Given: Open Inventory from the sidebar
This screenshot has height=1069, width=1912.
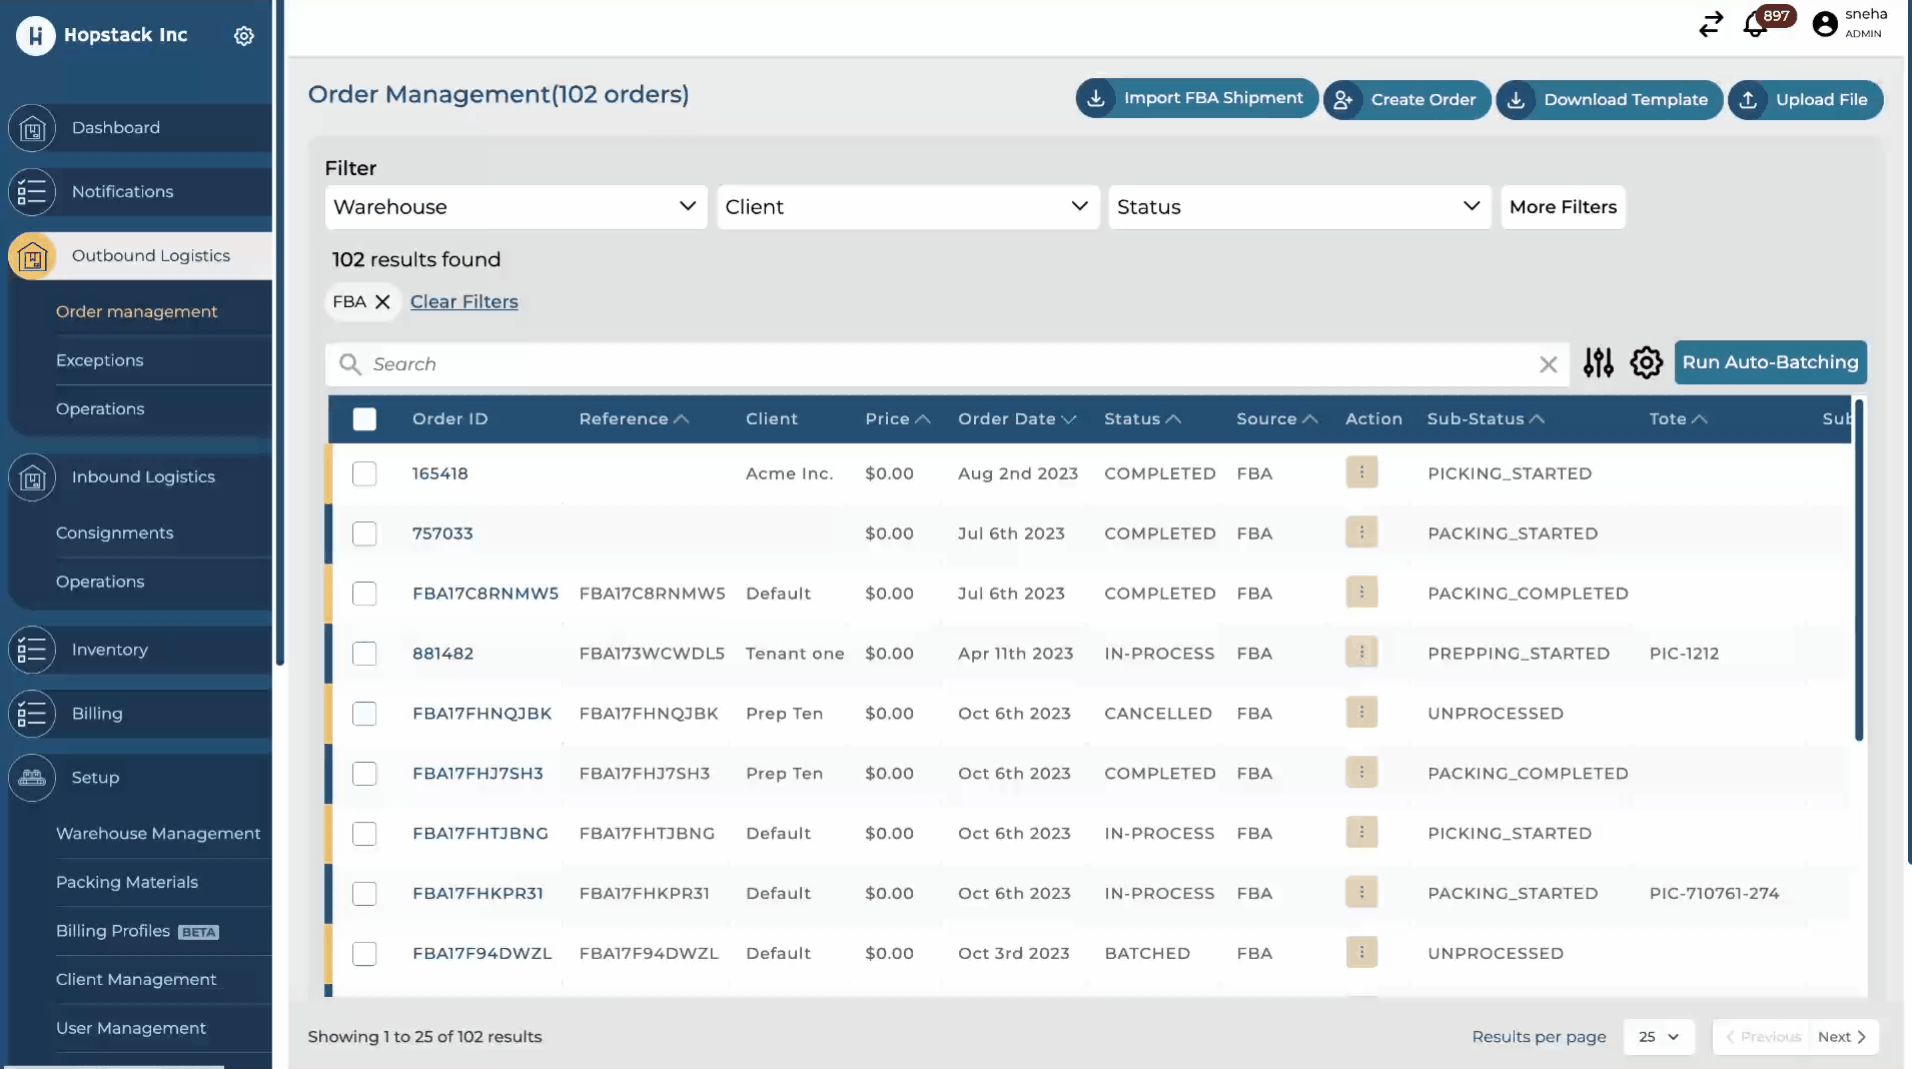Looking at the screenshot, I should click(110, 650).
